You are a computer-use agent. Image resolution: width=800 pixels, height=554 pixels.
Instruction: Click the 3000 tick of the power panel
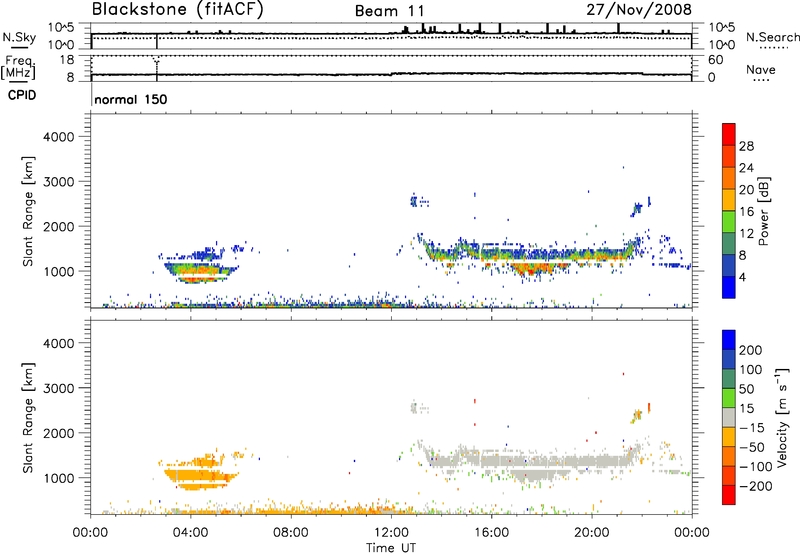pyautogui.click(x=59, y=182)
